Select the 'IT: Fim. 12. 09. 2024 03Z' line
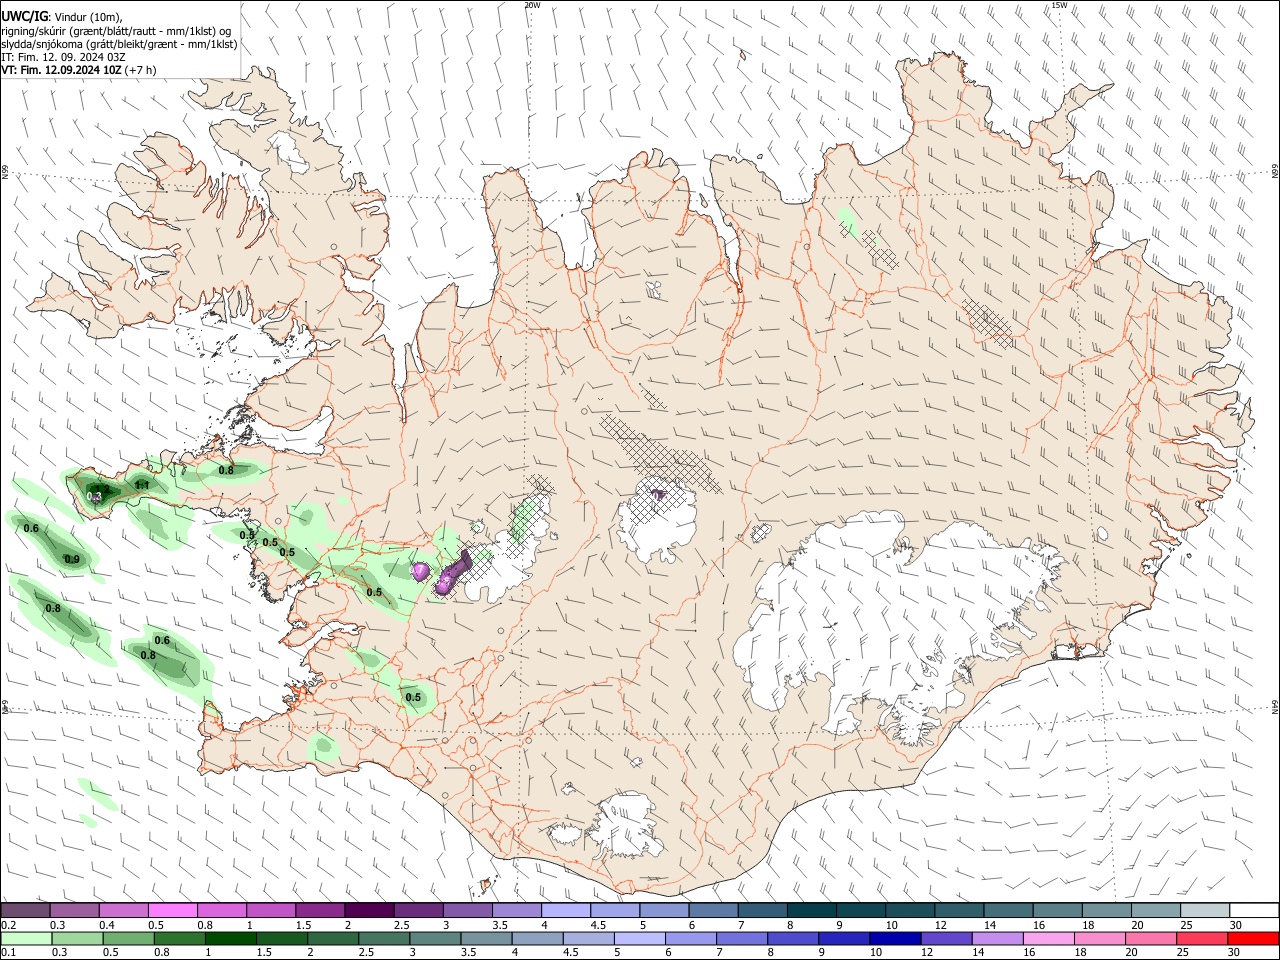Image resolution: width=1280 pixels, height=960 pixels. (x=63, y=58)
